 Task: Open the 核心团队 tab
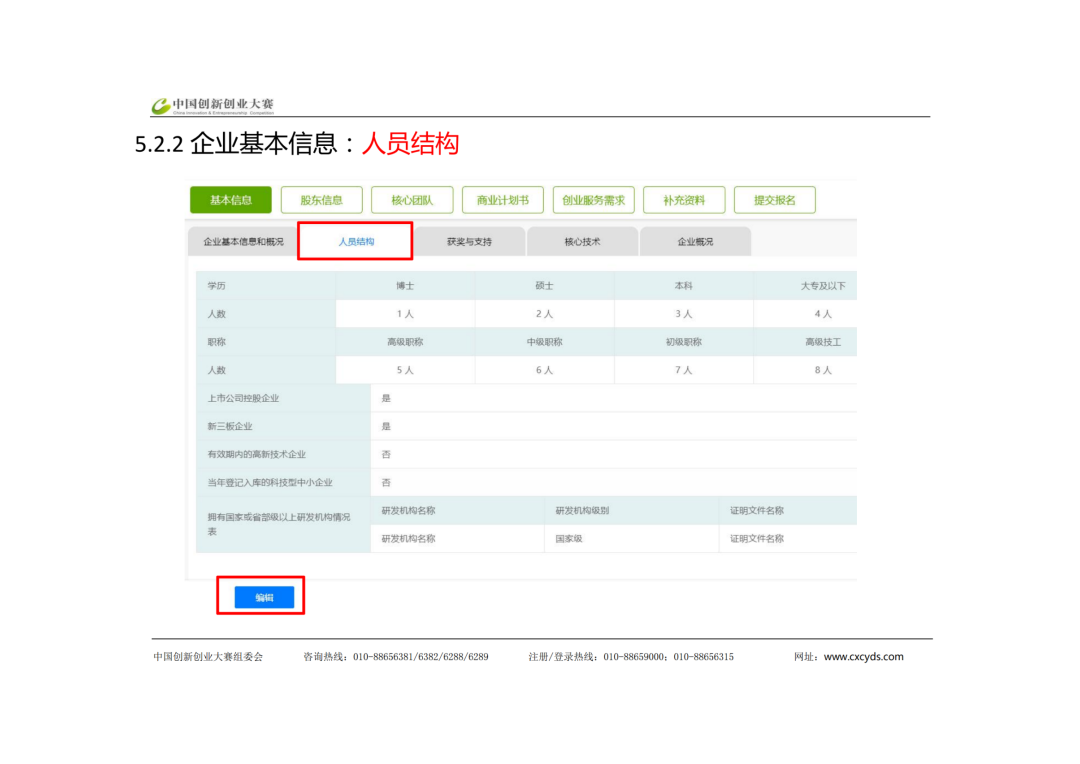tap(412, 200)
